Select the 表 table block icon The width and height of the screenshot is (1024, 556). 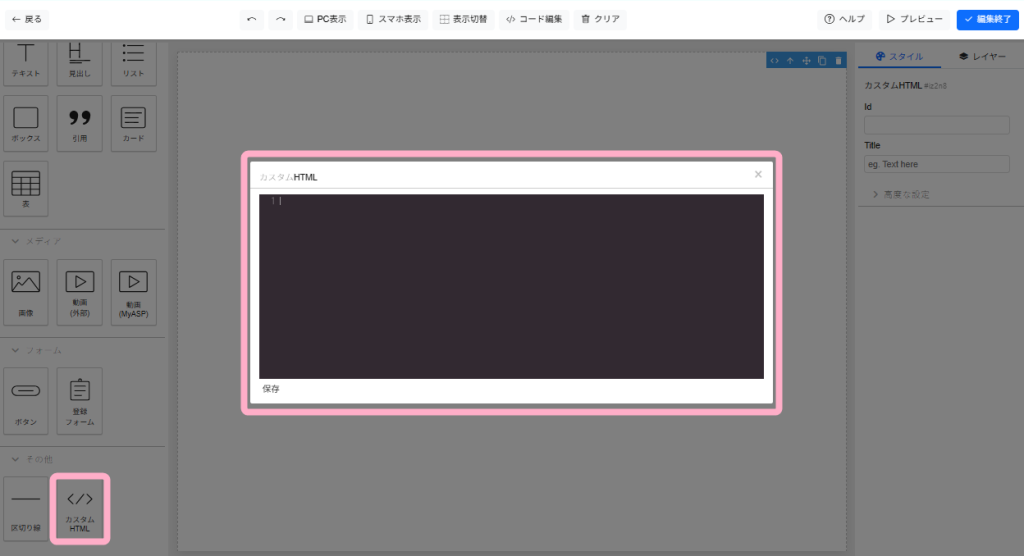tap(25, 189)
